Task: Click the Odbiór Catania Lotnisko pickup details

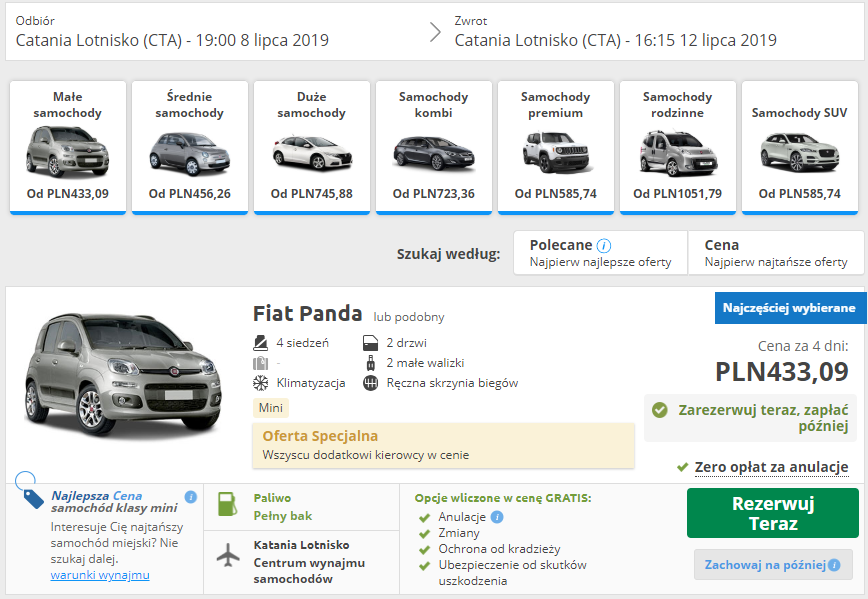Action: 172,33
